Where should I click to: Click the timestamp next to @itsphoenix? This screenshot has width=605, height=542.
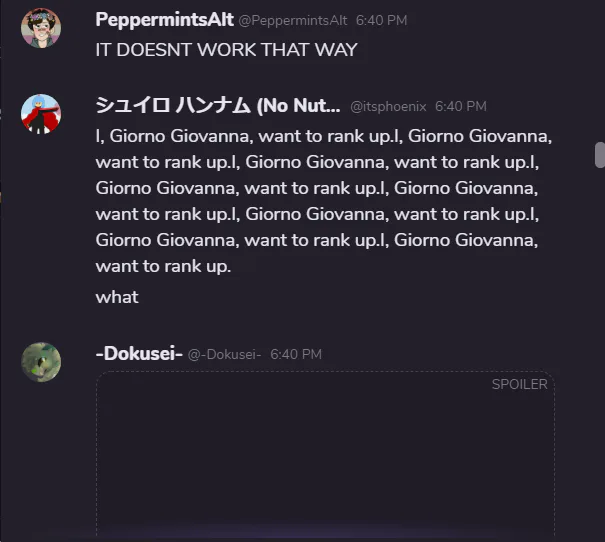coord(461,106)
